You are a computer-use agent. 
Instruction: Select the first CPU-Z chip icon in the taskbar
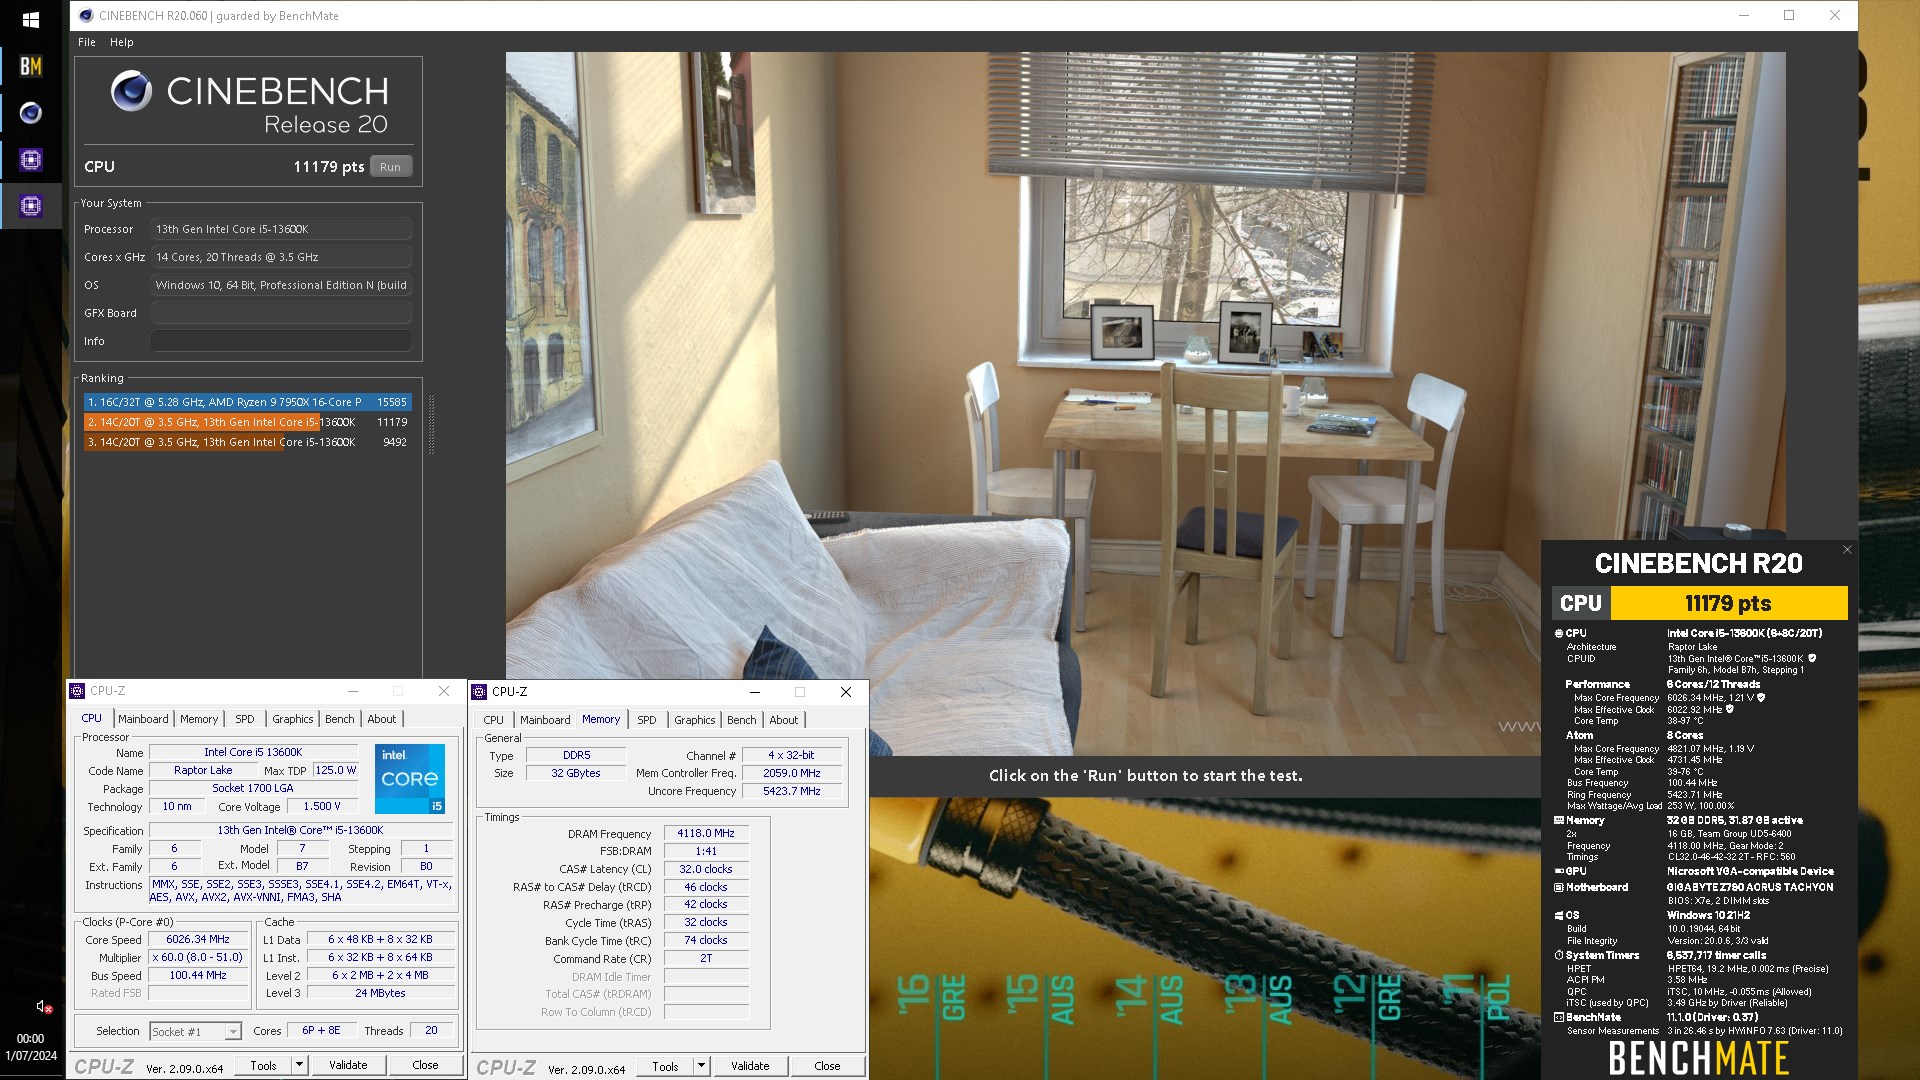point(30,159)
